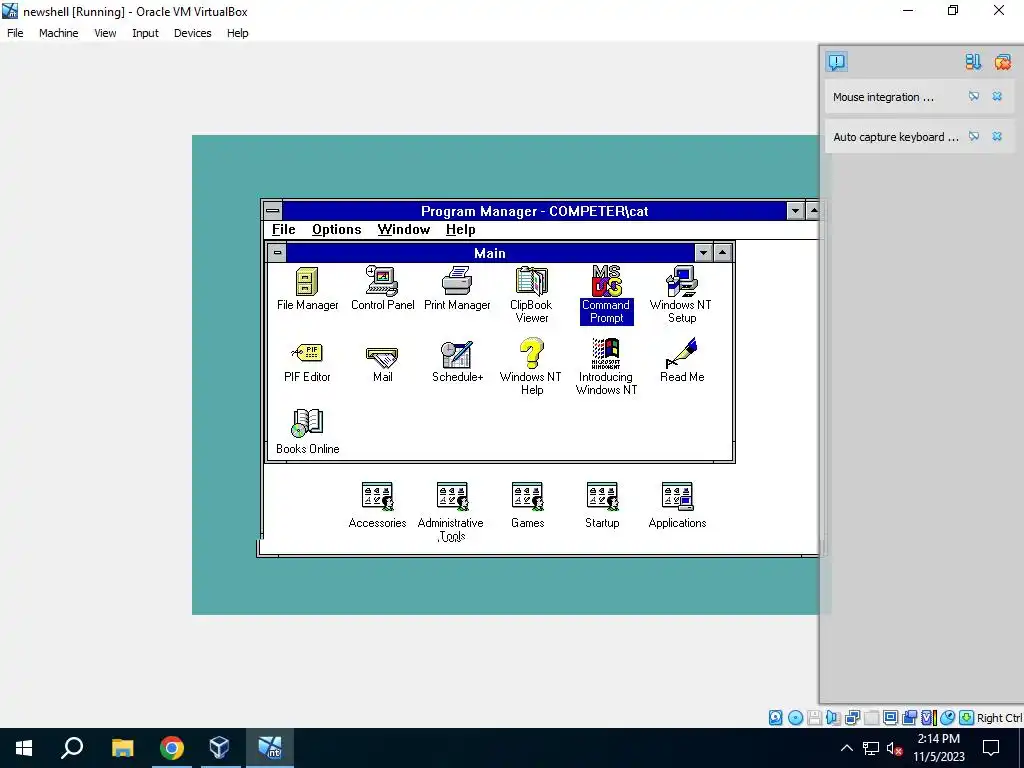
Task: Click Mouse integration notification text
Action: tap(883, 97)
